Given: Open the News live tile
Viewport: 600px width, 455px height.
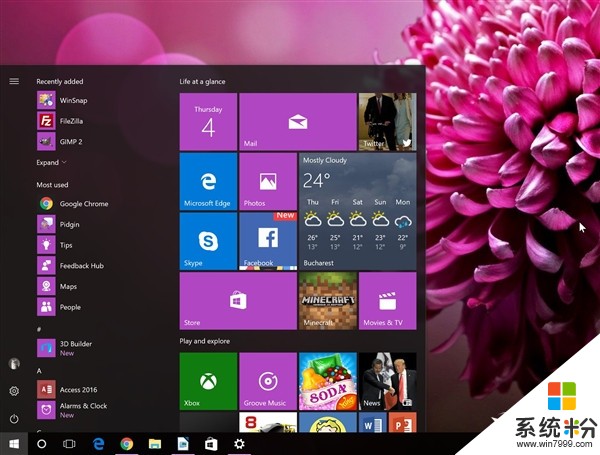Looking at the screenshot, I should pos(387,381).
